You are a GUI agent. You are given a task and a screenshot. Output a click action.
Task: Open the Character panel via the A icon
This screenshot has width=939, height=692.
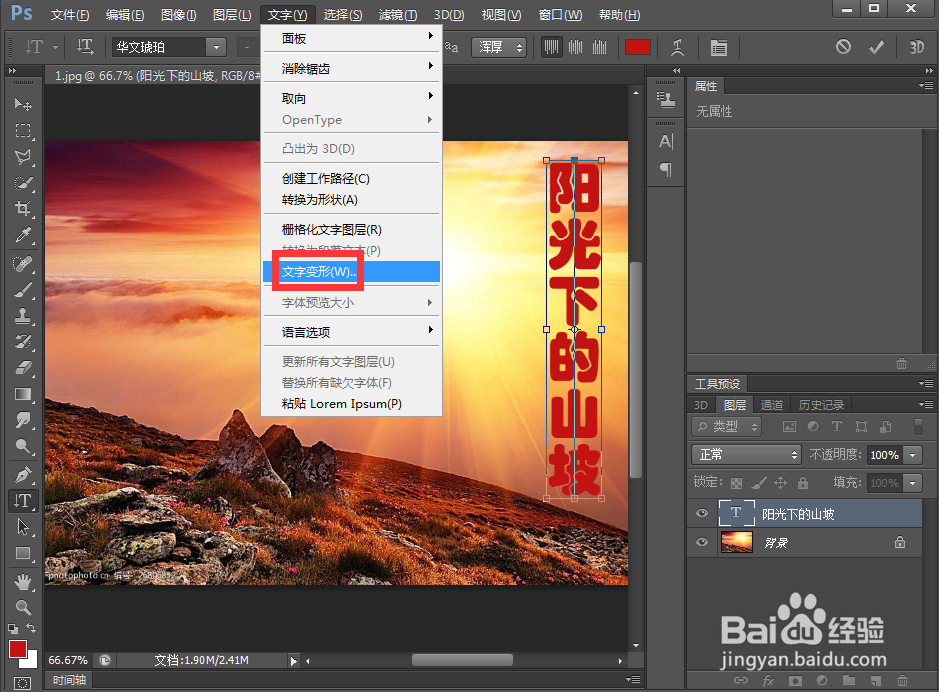[x=666, y=141]
